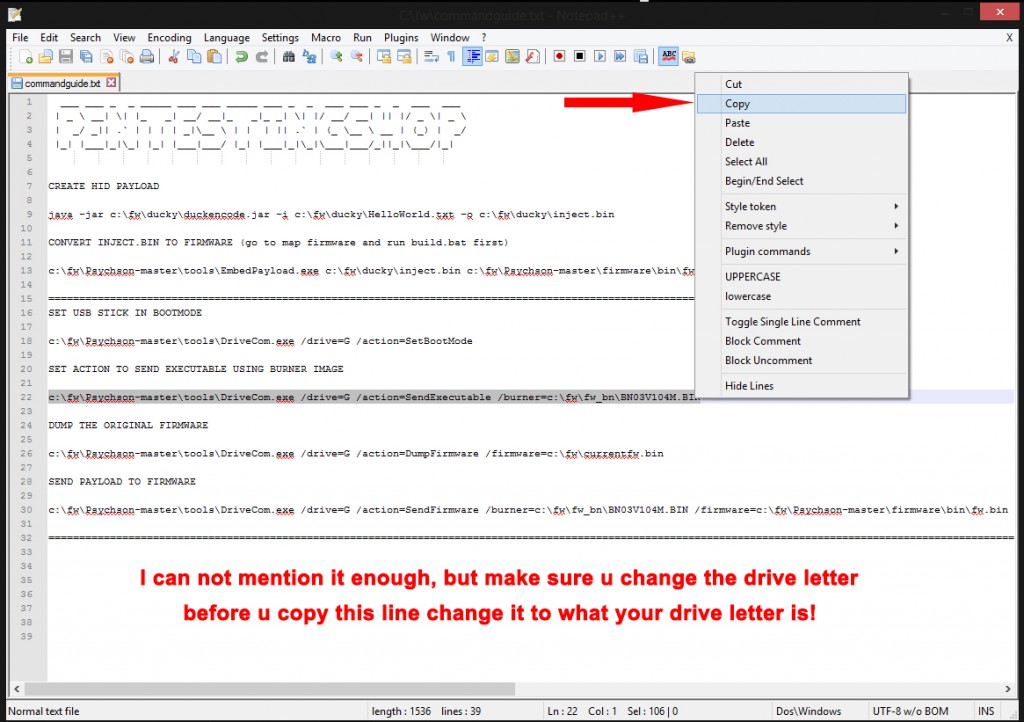Switch to the commandguide.txt tab

(63, 84)
